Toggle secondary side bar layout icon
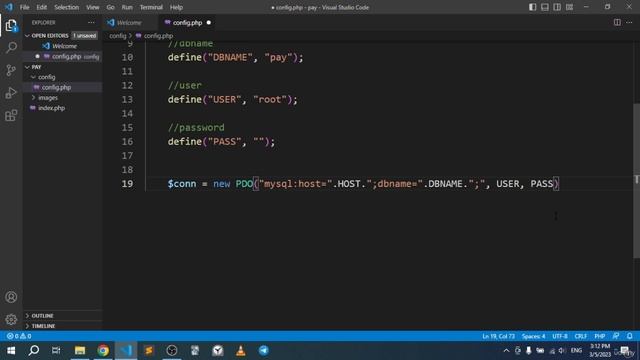The width and height of the screenshot is (640, 360). 557,7
